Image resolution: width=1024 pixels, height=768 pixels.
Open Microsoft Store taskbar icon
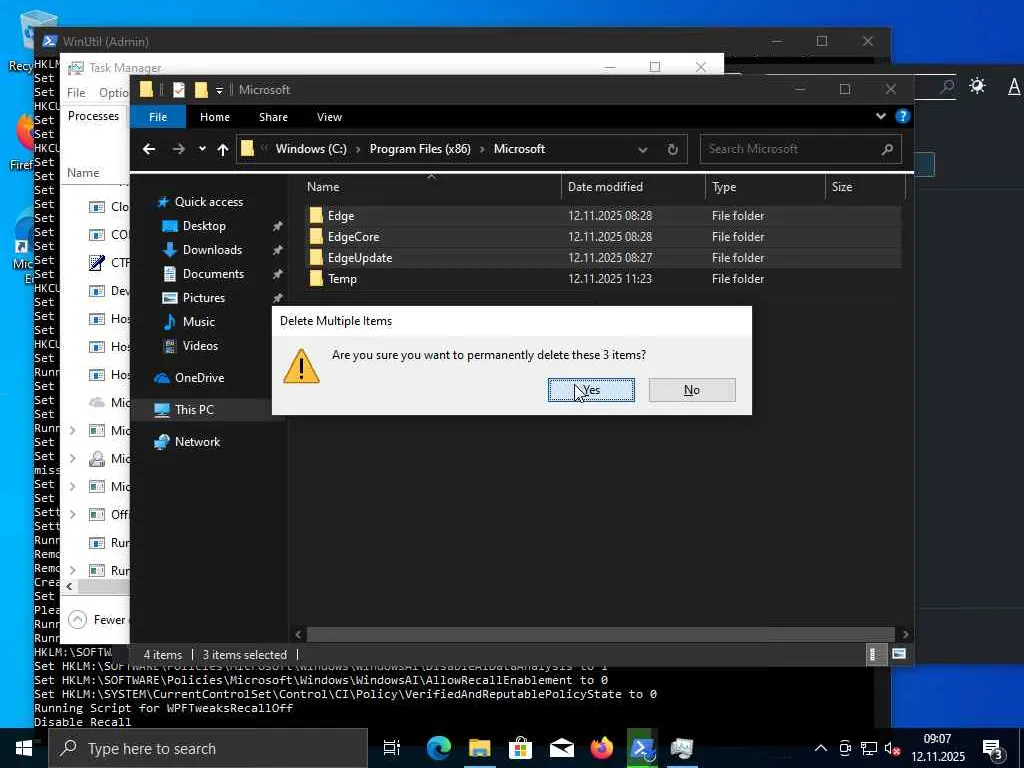tap(520, 748)
